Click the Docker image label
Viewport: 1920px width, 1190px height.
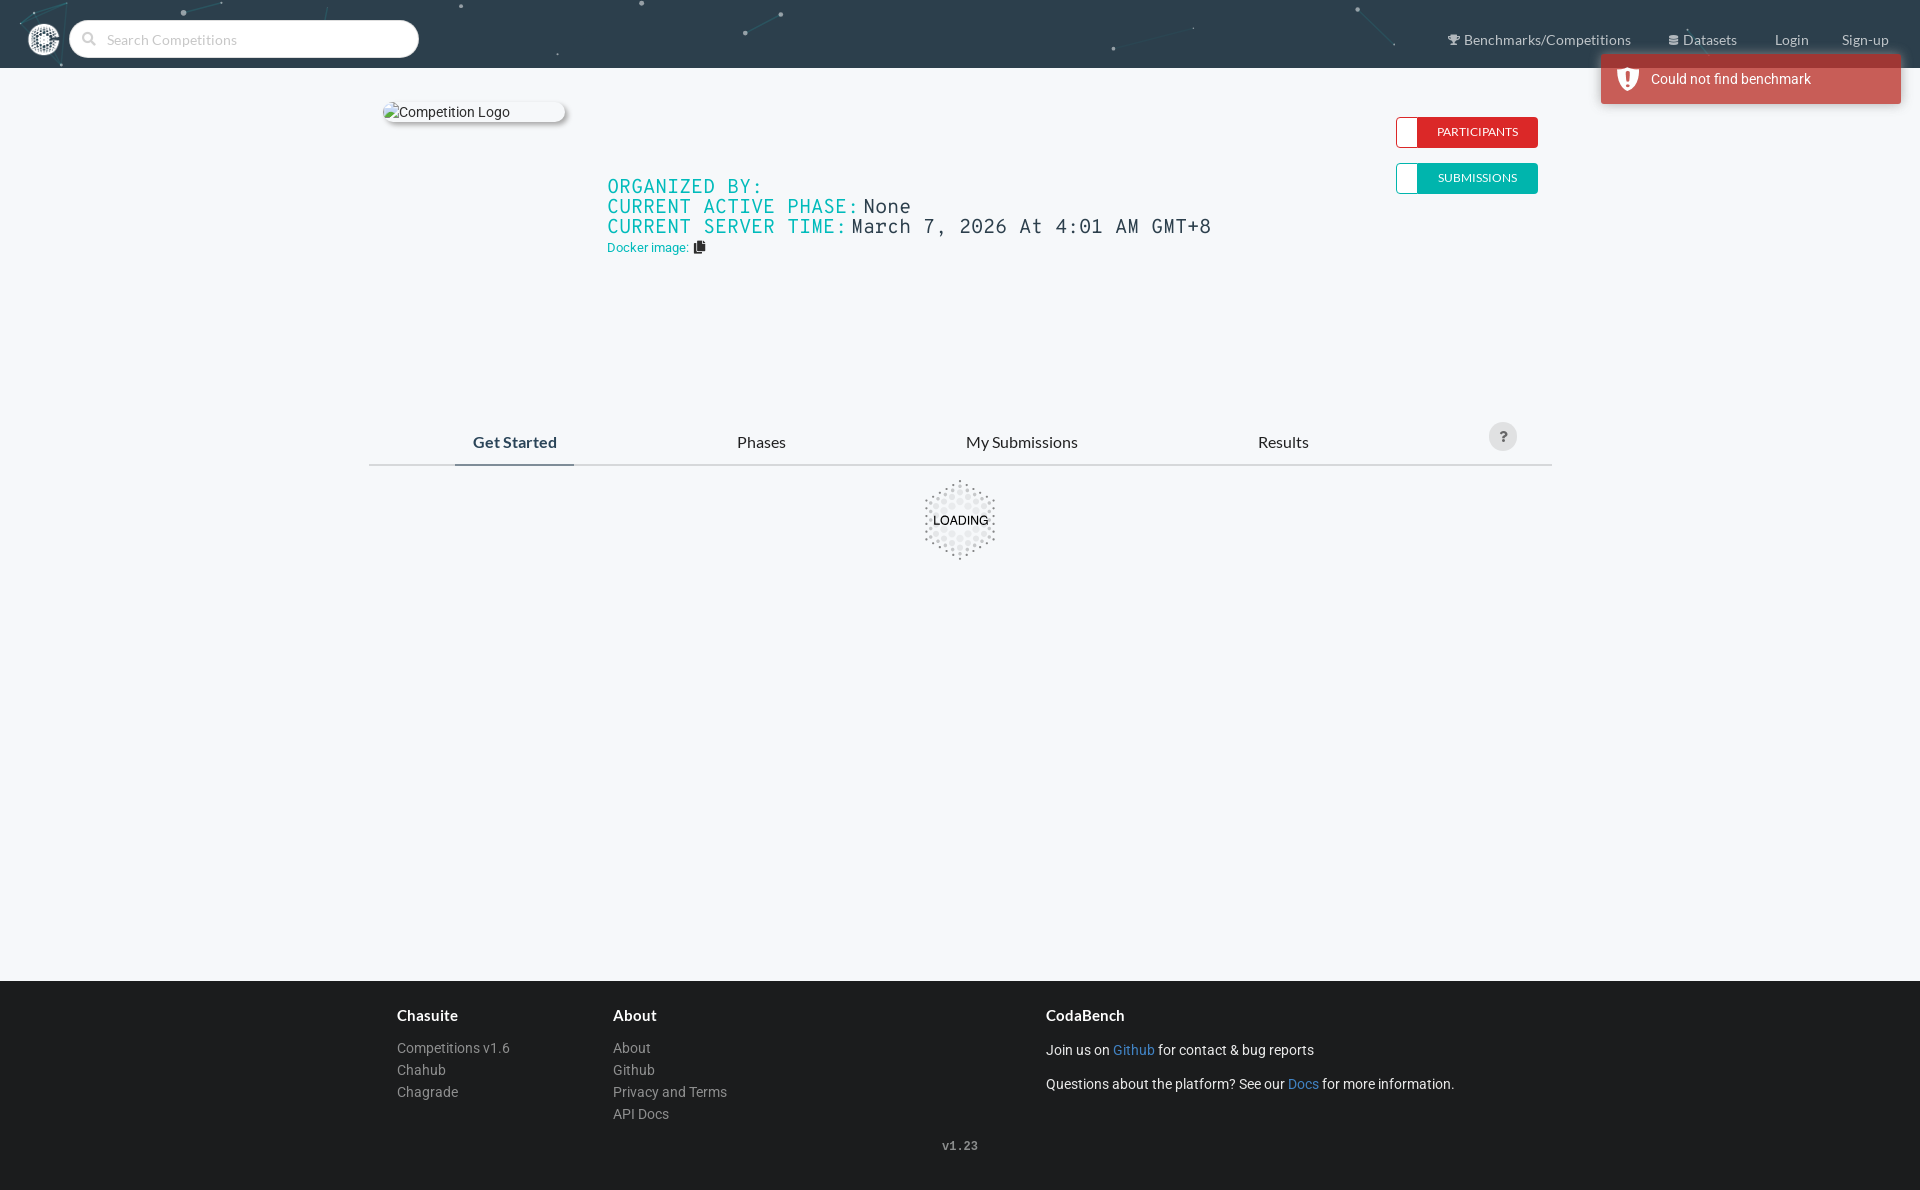(648, 248)
